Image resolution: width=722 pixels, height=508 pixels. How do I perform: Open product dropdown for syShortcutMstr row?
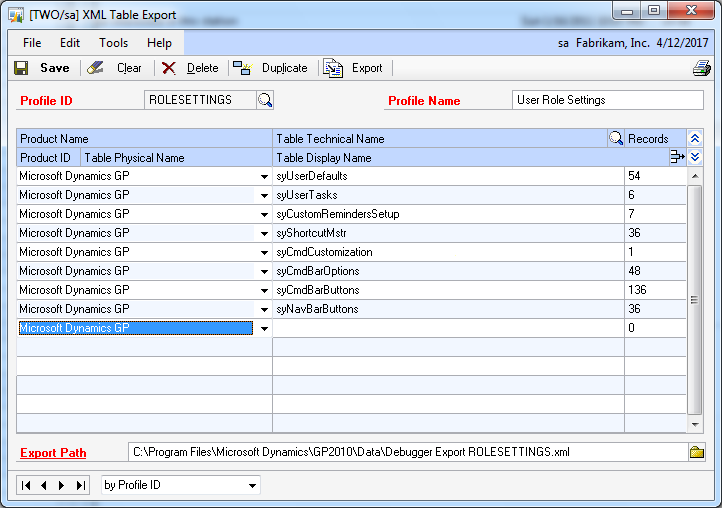[264, 234]
